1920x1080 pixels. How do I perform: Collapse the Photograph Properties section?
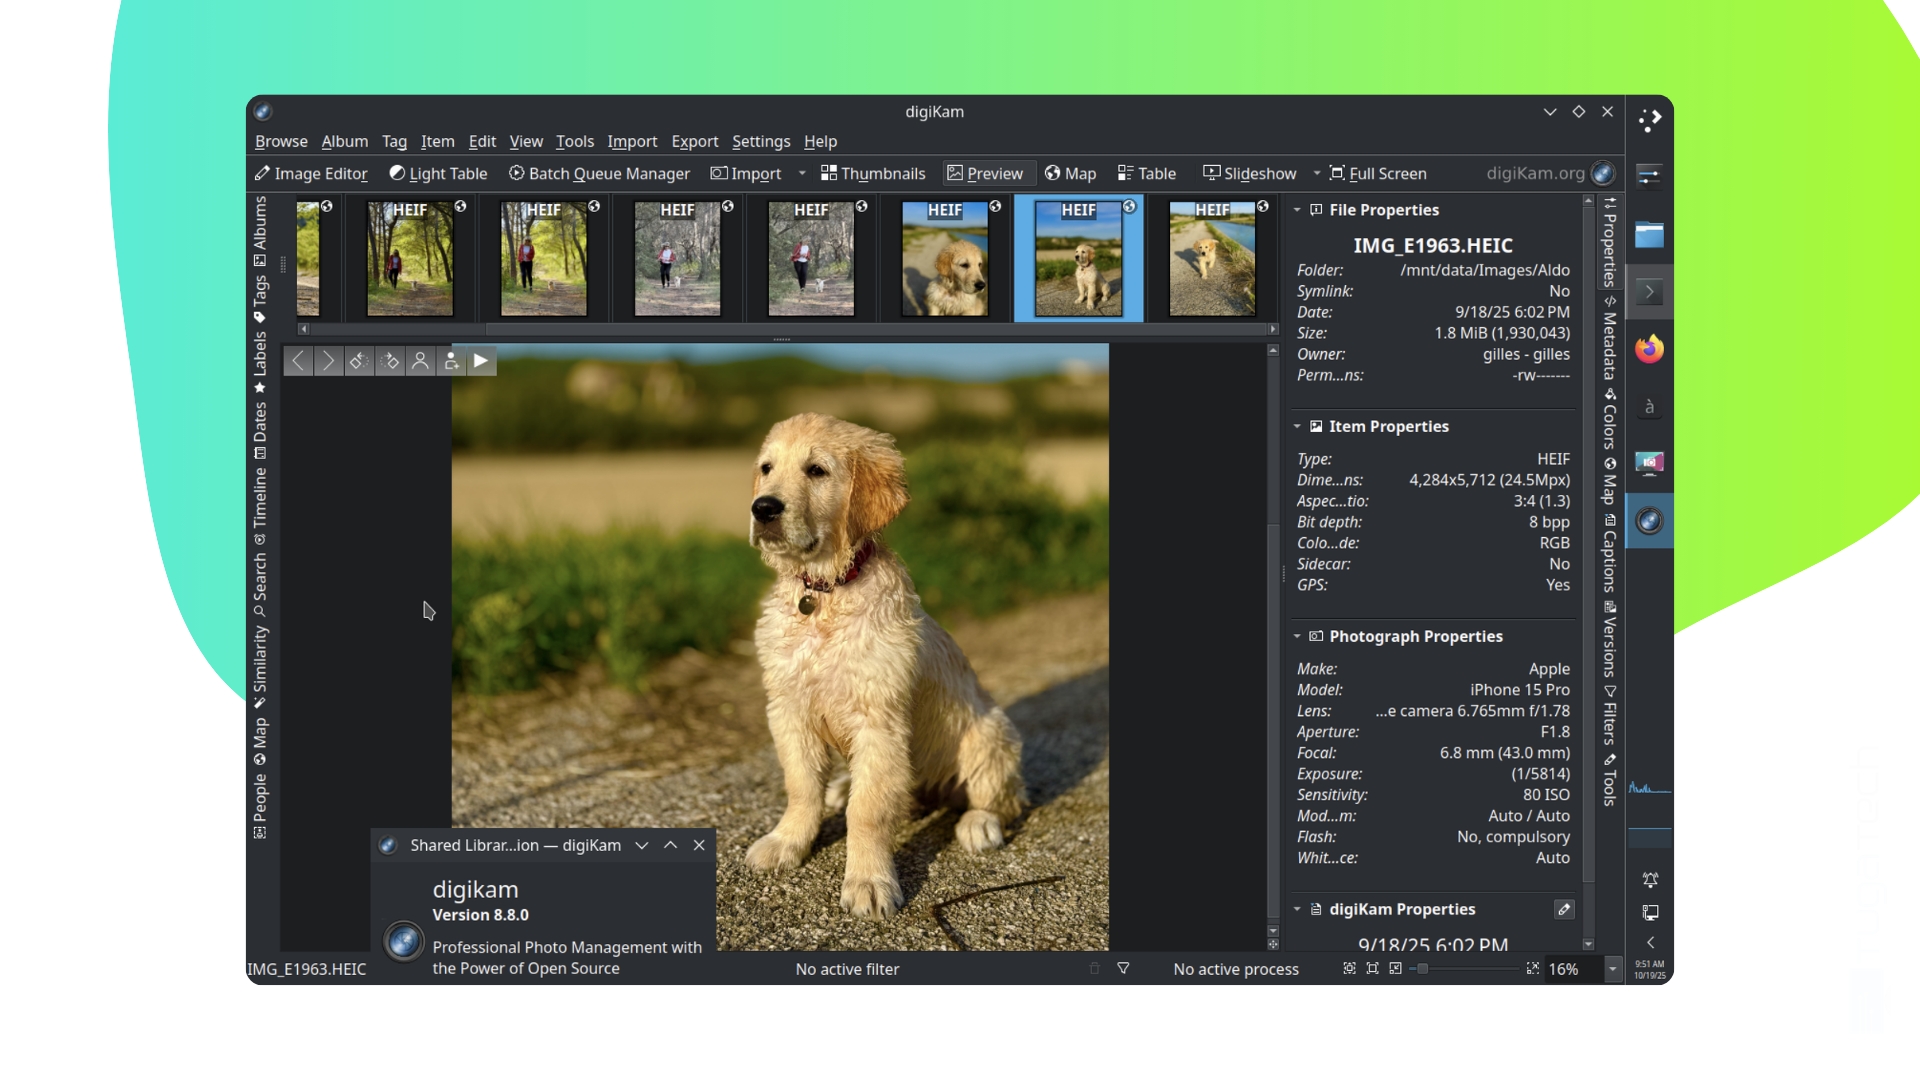click(x=1298, y=636)
